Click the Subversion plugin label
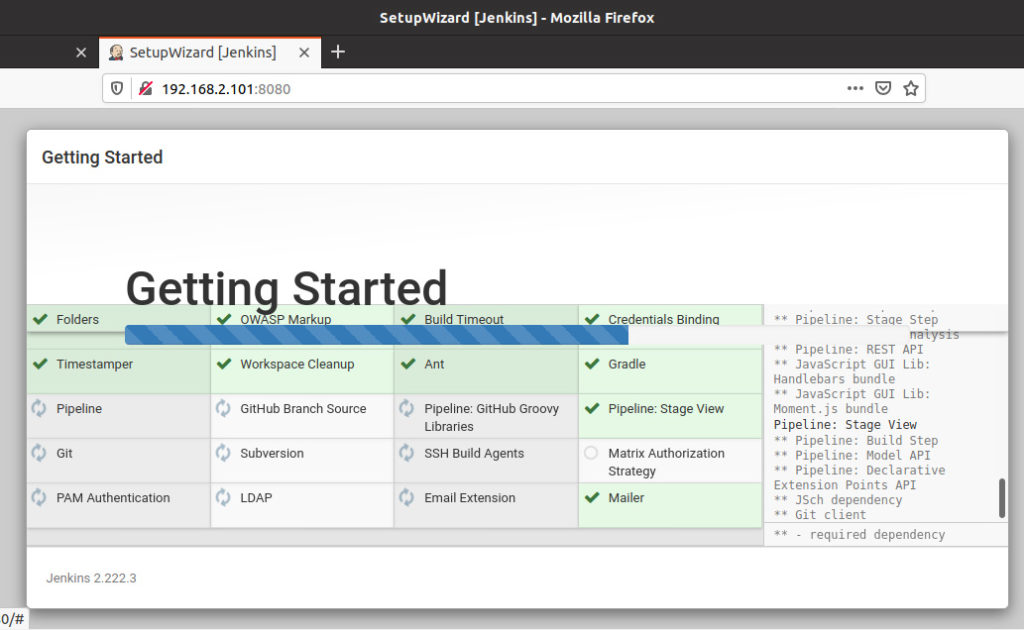The width and height of the screenshot is (1024, 630). pyautogui.click(x=272, y=453)
